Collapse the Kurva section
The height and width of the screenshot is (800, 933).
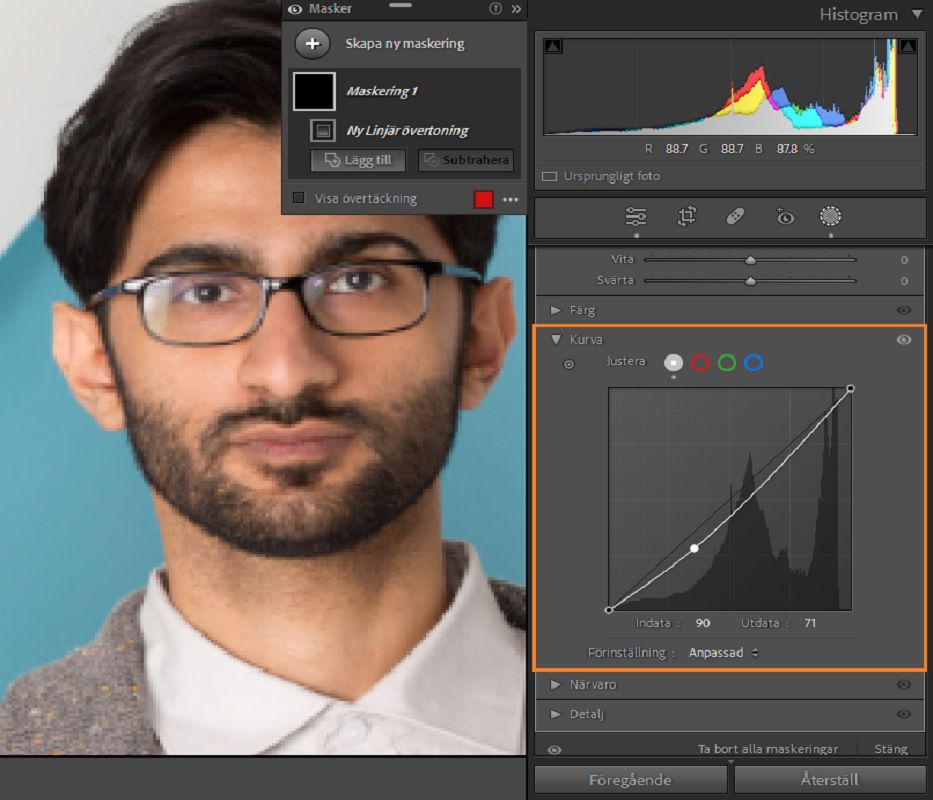[556, 340]
